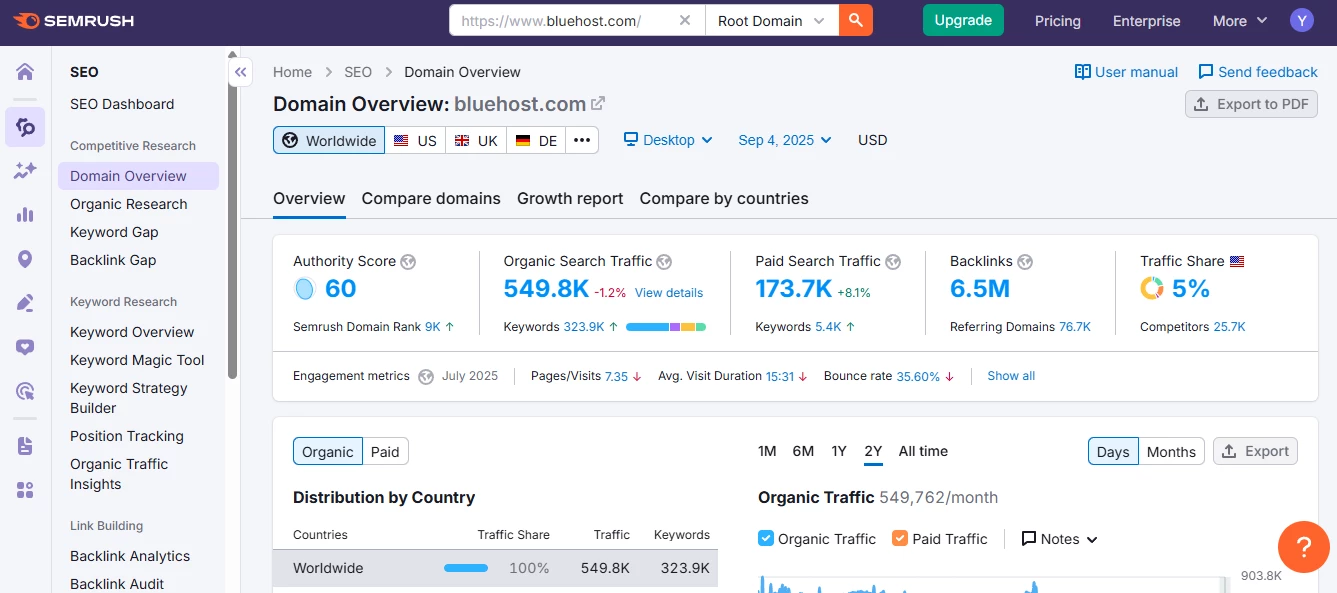Open the Social heart chat sidebar icon
The width and height of the screenshot is (1337, 593).
click(x=25, y=347)
